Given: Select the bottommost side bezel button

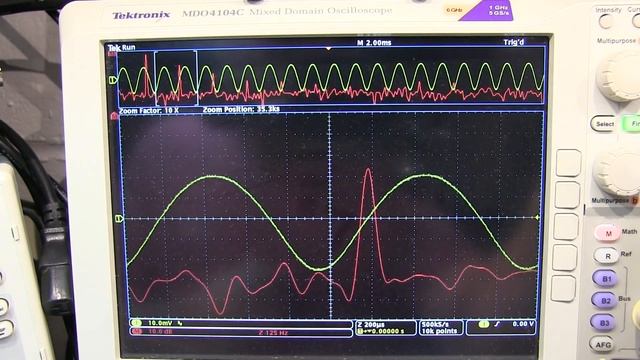Looking at the screenshot, I should (x=563, y=288).
